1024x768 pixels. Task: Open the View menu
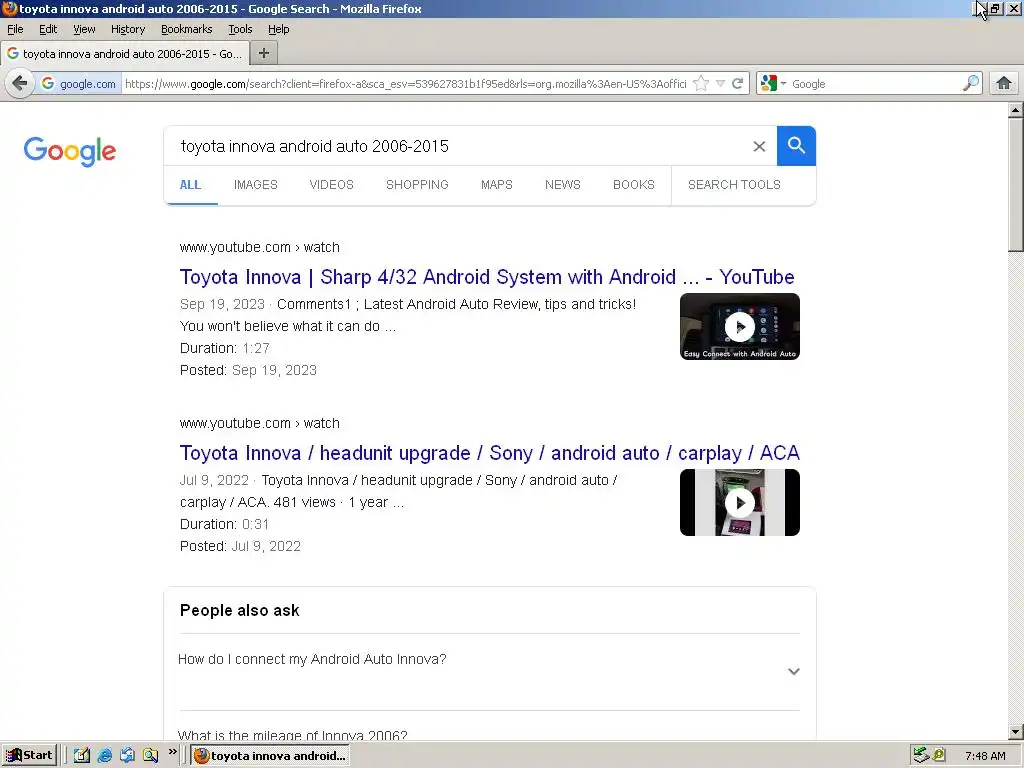(x=84, y=29)
